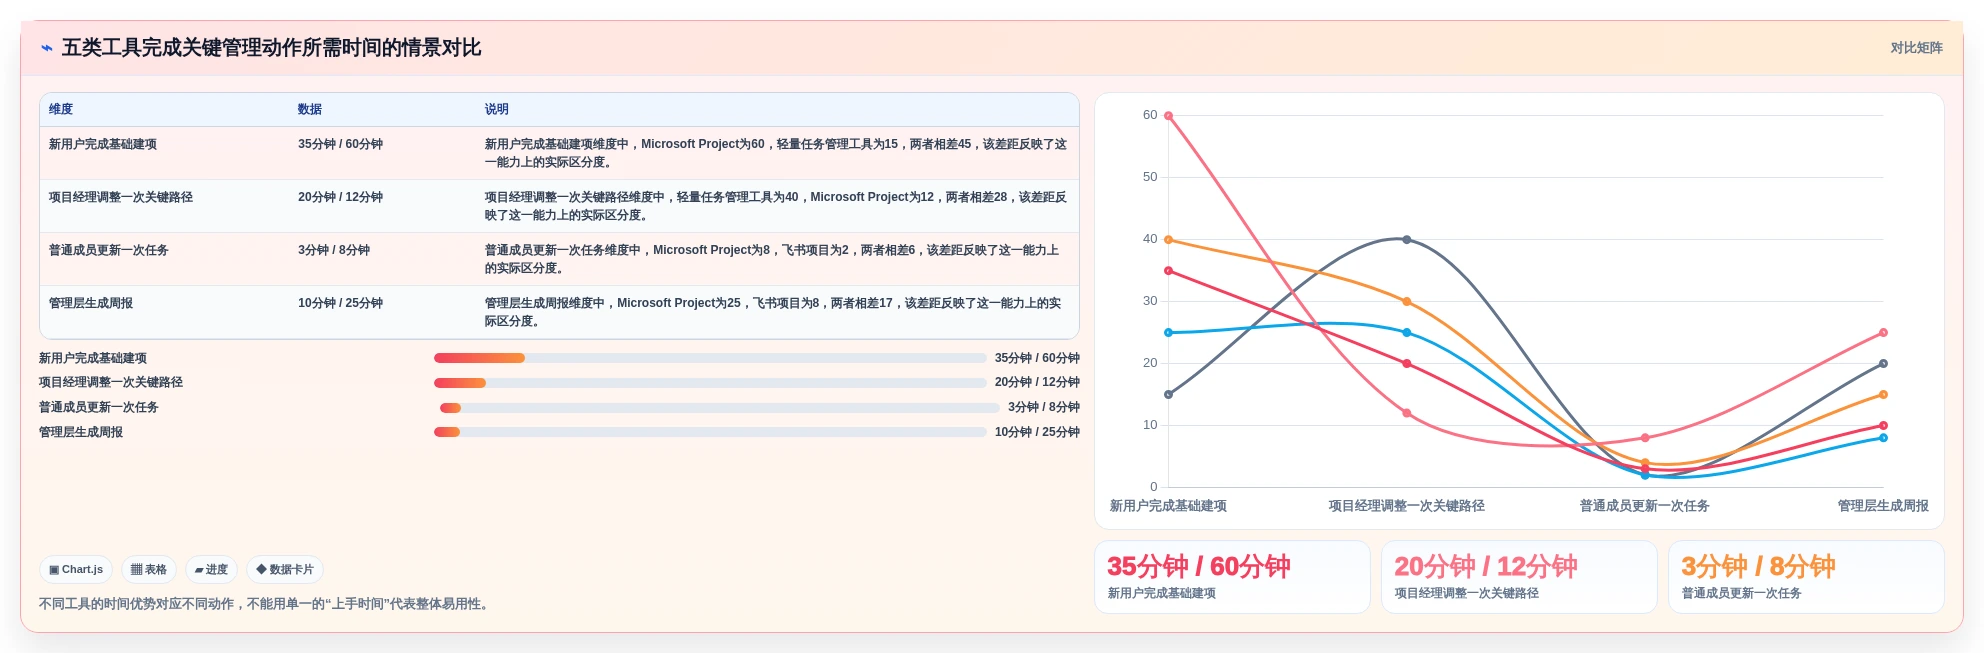Image resolution: width=1984 pixels, height=653 pixels.
Task: Click the red end point at 10 for 管理层生成周报
Action: [x=1883, y=426]
